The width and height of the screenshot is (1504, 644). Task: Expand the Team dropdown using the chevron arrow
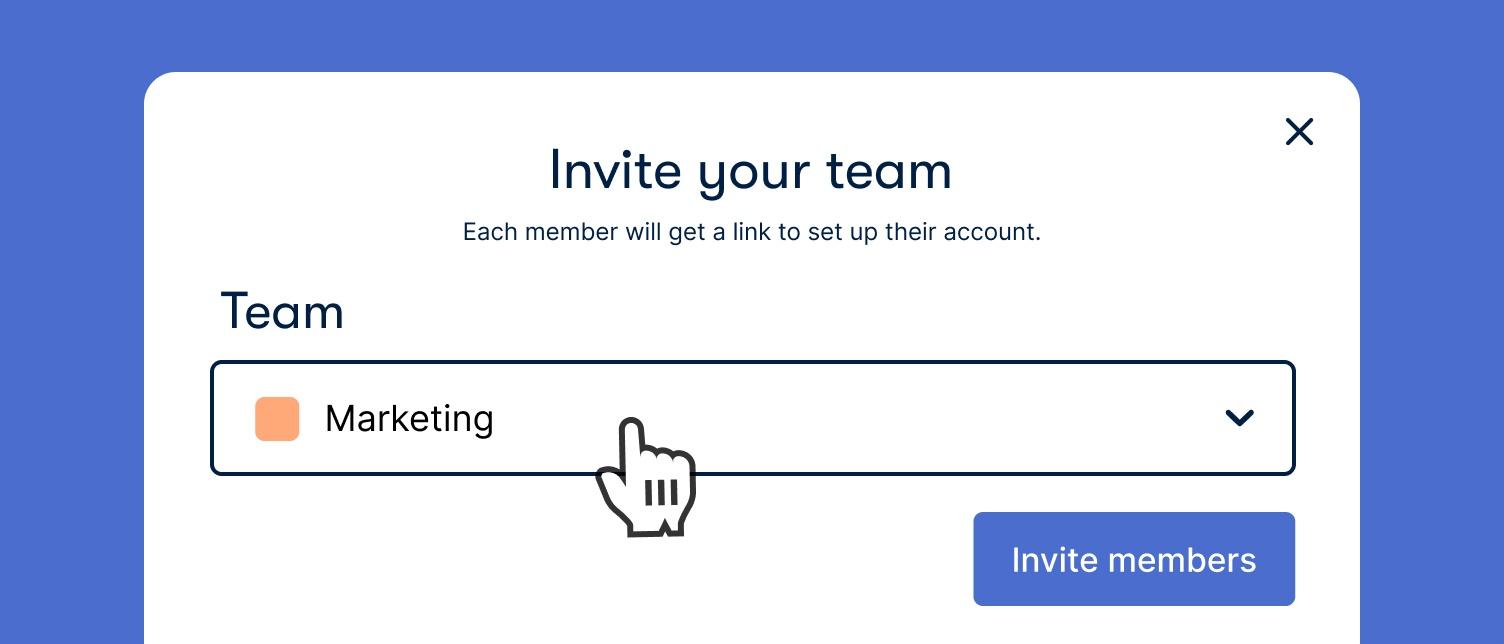[1239, 418]
